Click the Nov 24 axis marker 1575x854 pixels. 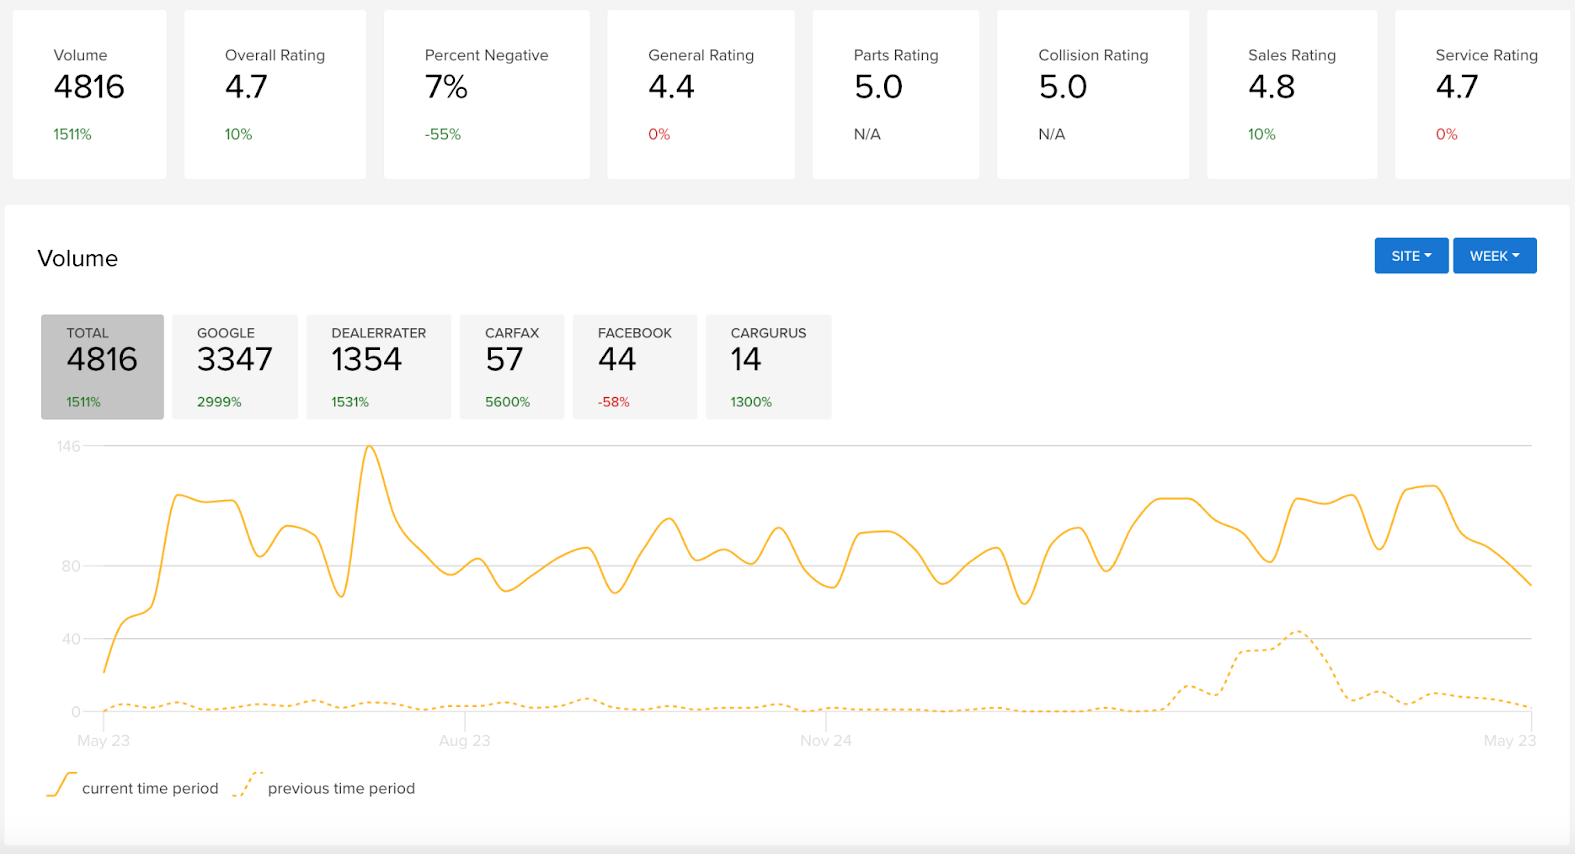825,741
